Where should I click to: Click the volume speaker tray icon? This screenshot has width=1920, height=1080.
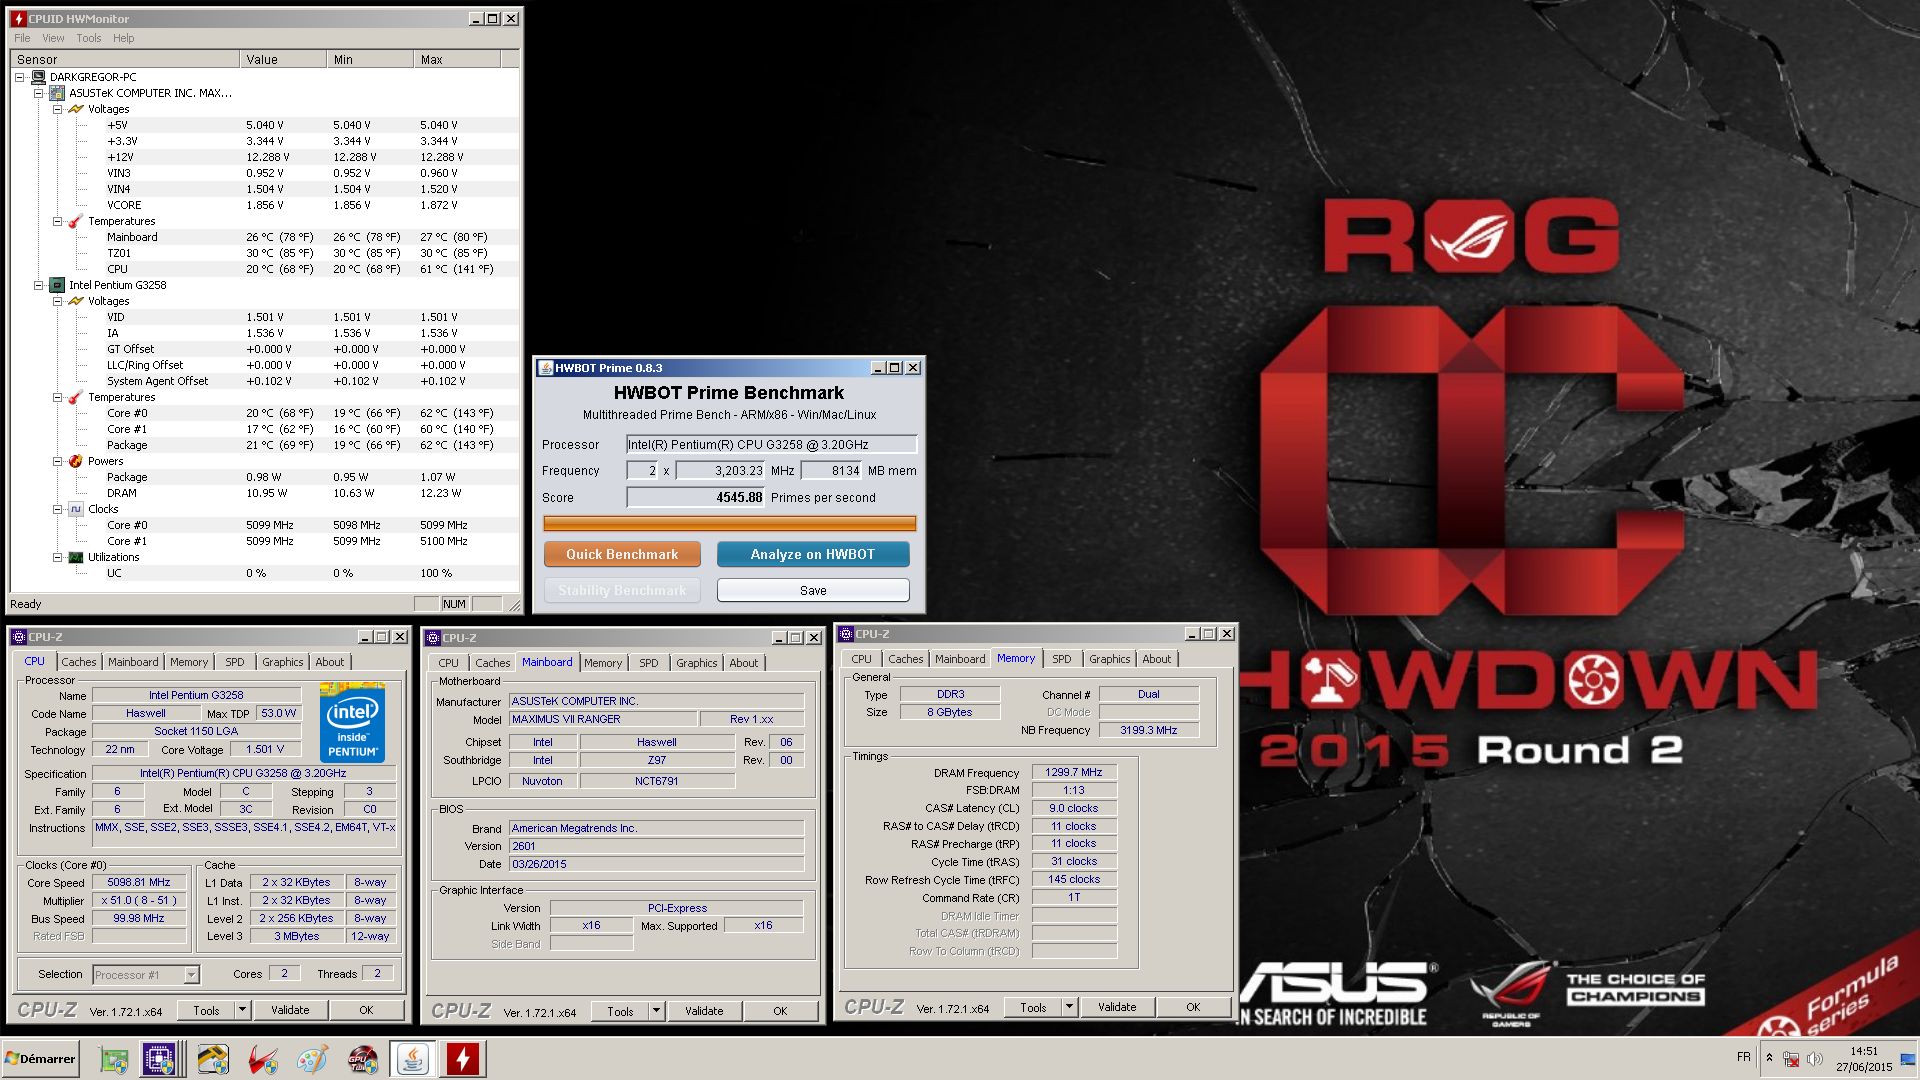pos(1815,1059)
